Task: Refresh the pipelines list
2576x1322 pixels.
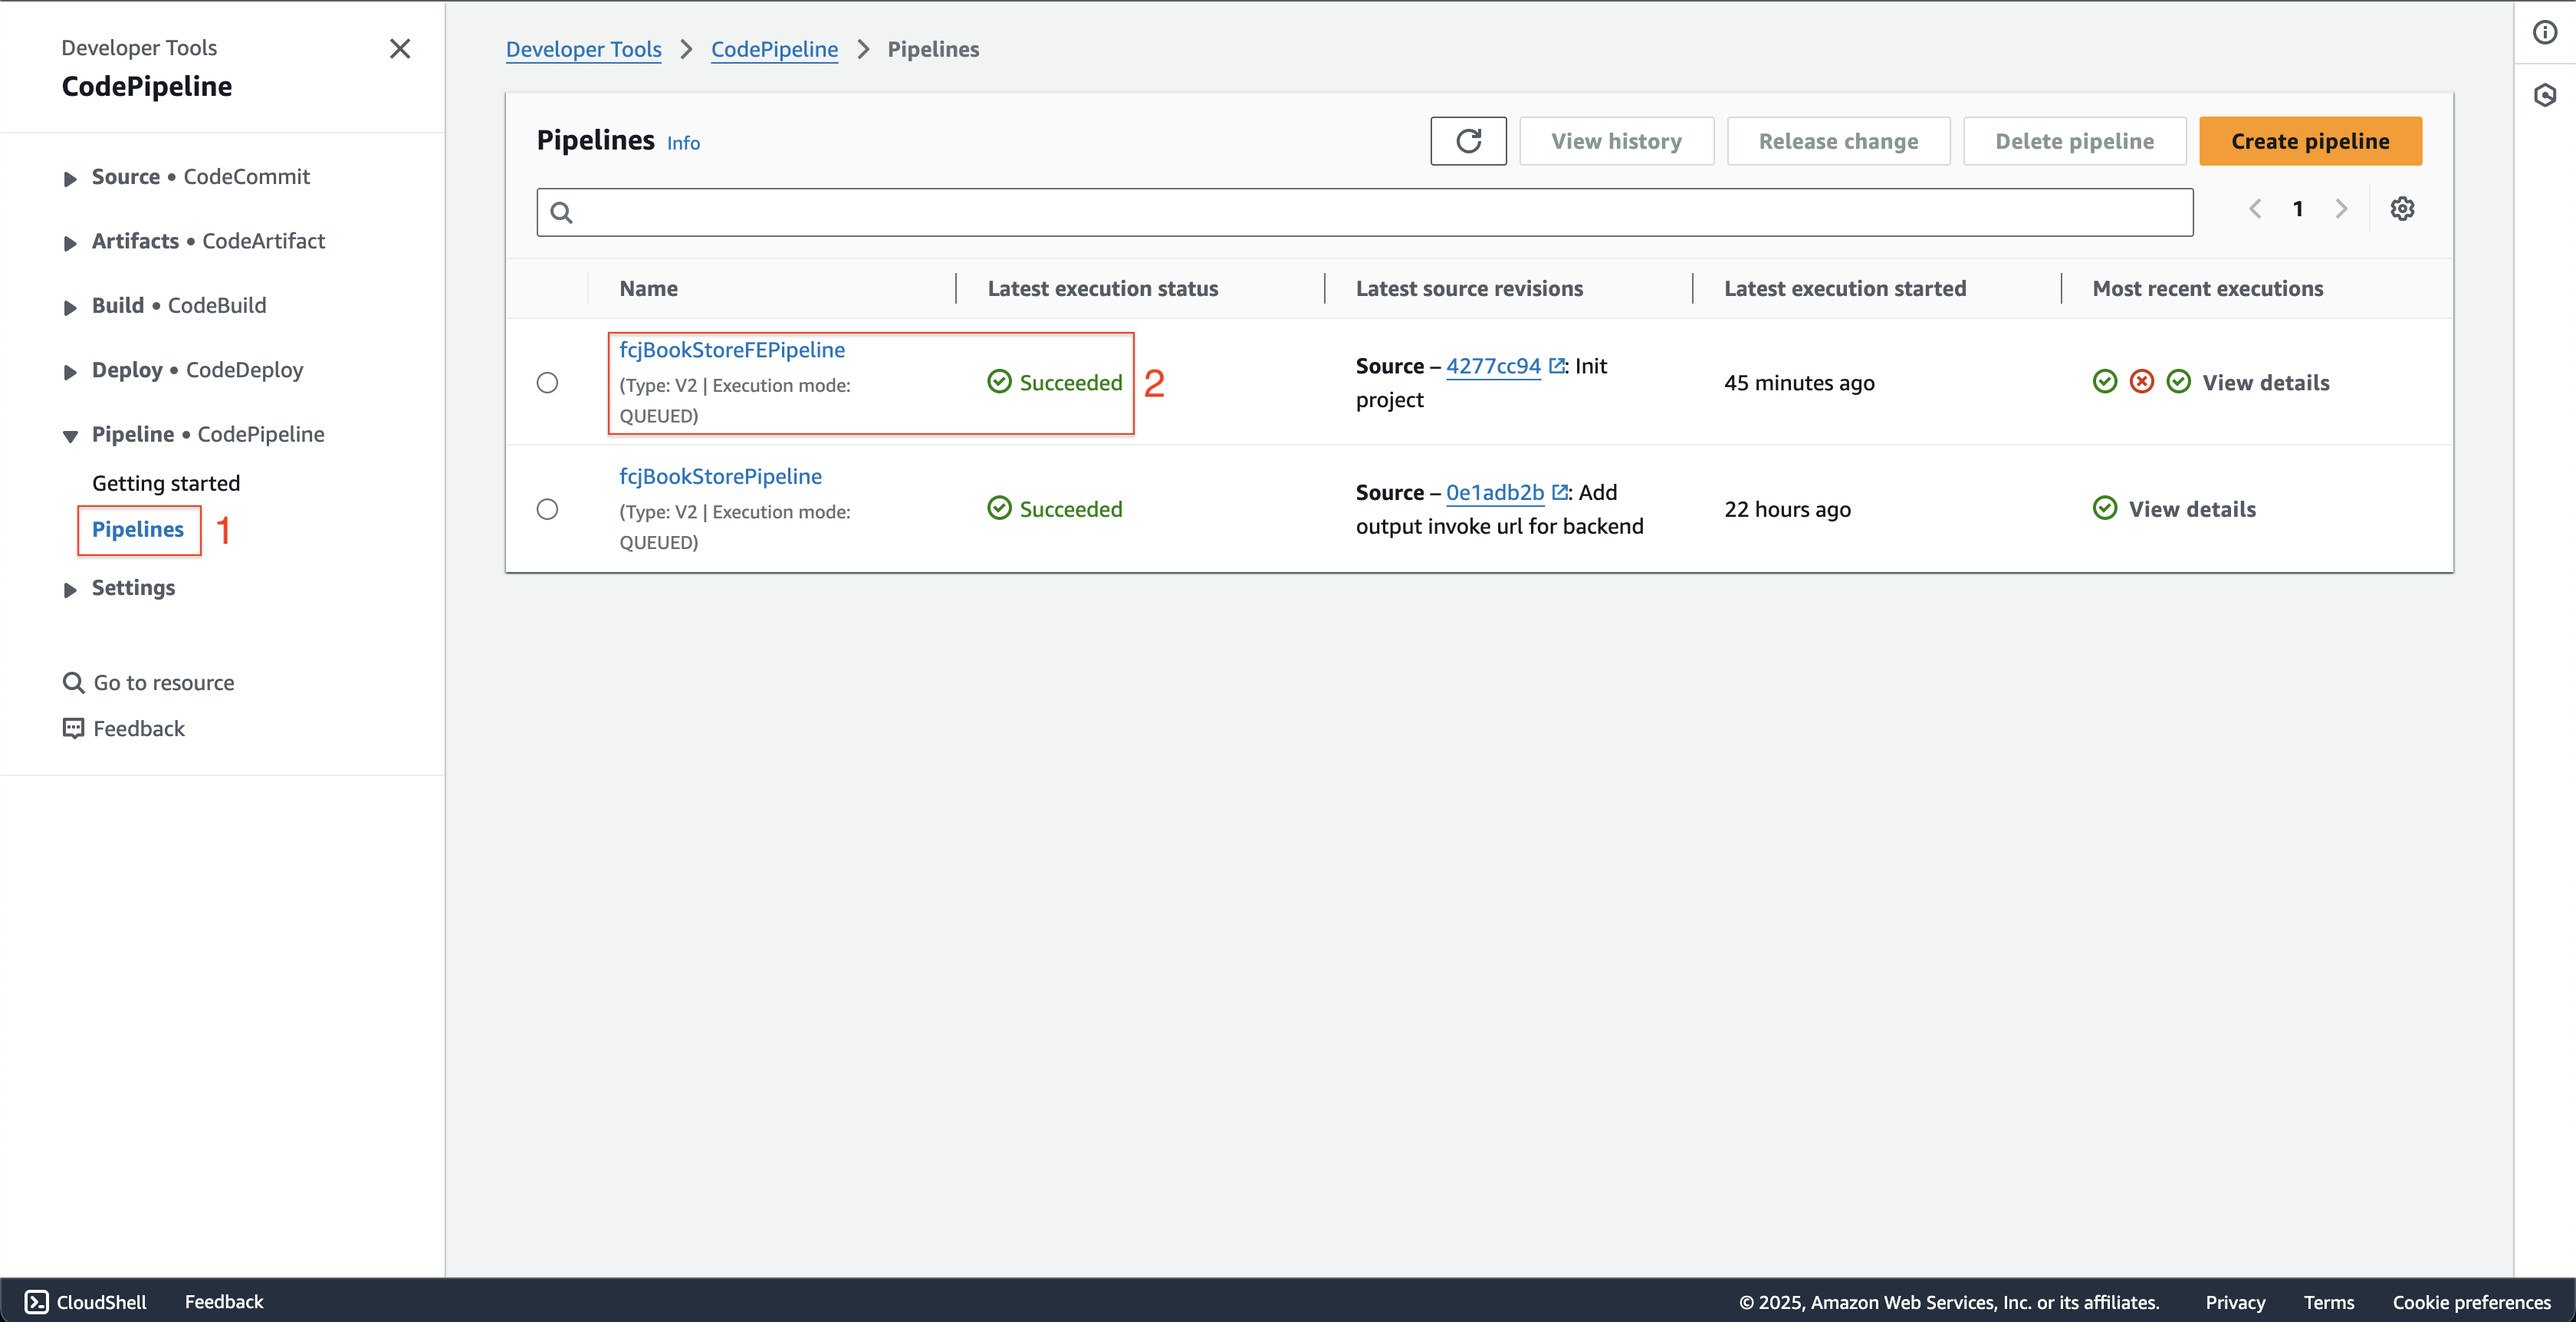Action: [x=1468, y=141]
